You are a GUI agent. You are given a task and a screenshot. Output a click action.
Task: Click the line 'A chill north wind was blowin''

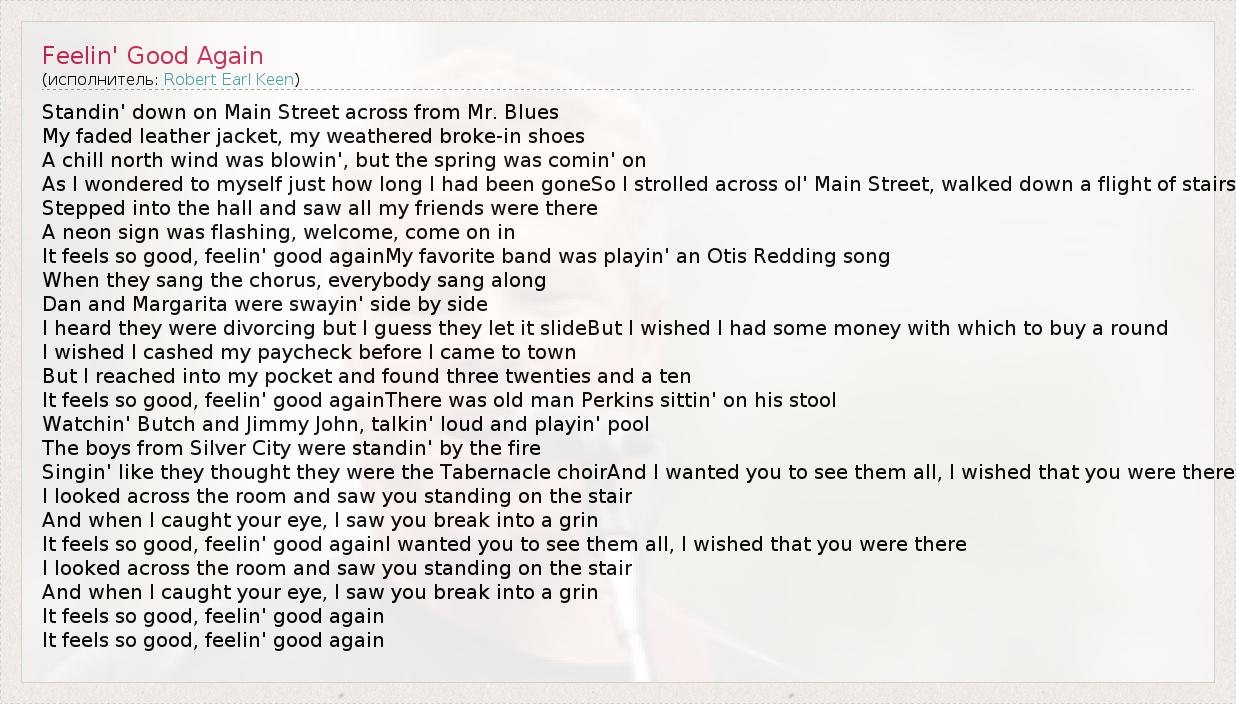(344, 160)
